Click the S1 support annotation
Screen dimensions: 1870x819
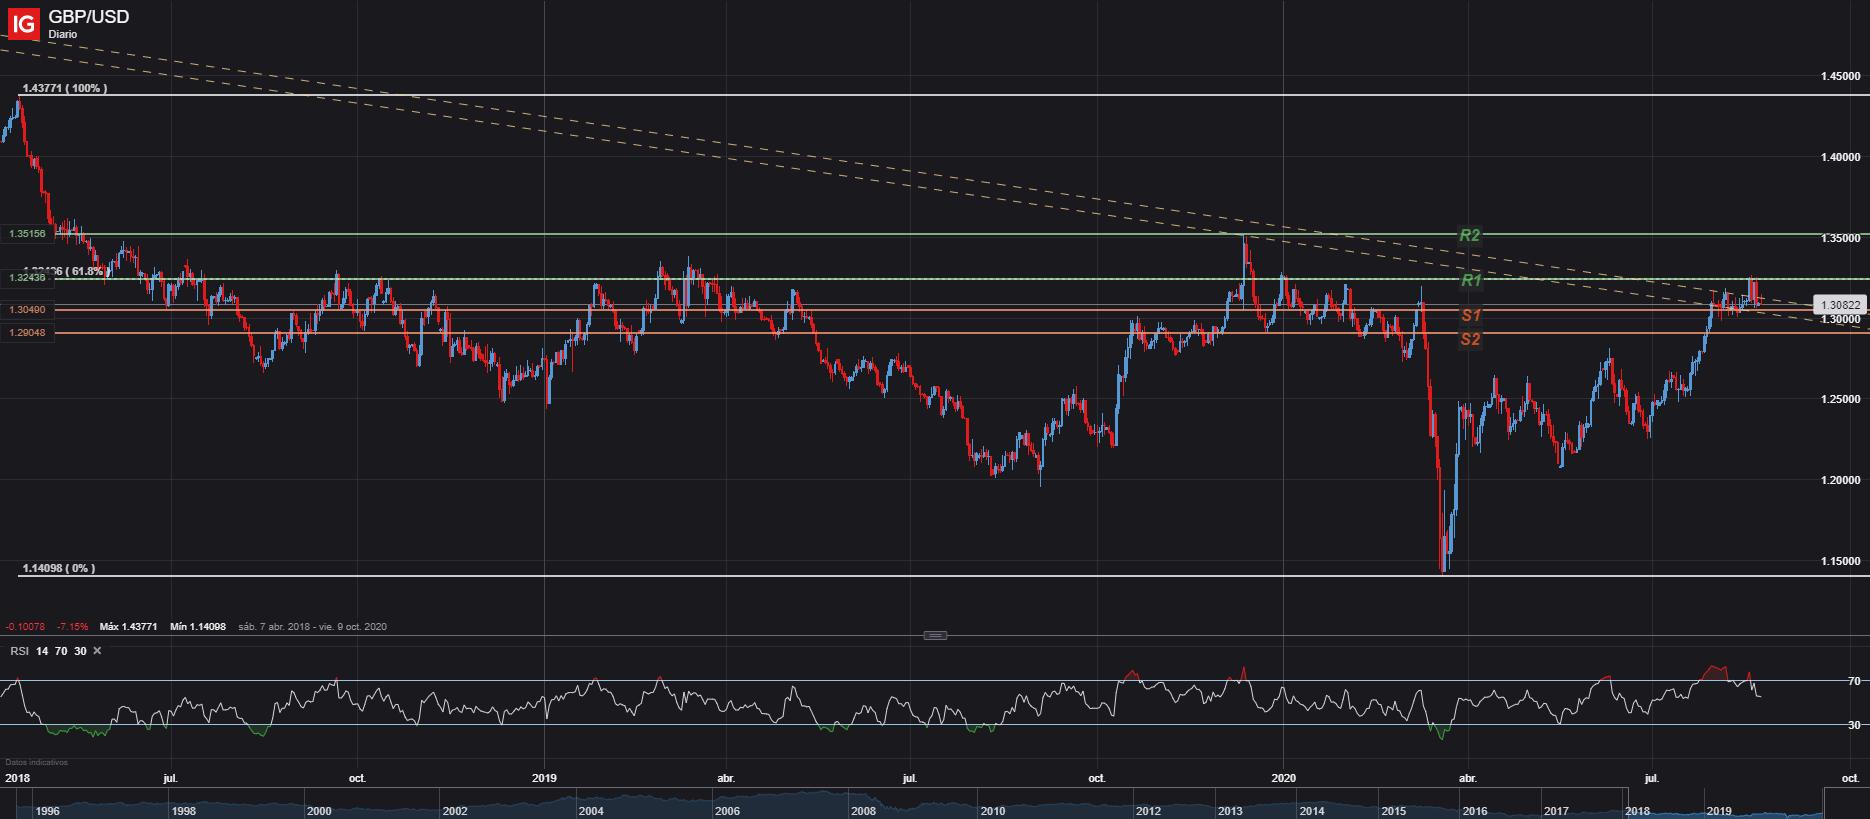click(1470, 315)
